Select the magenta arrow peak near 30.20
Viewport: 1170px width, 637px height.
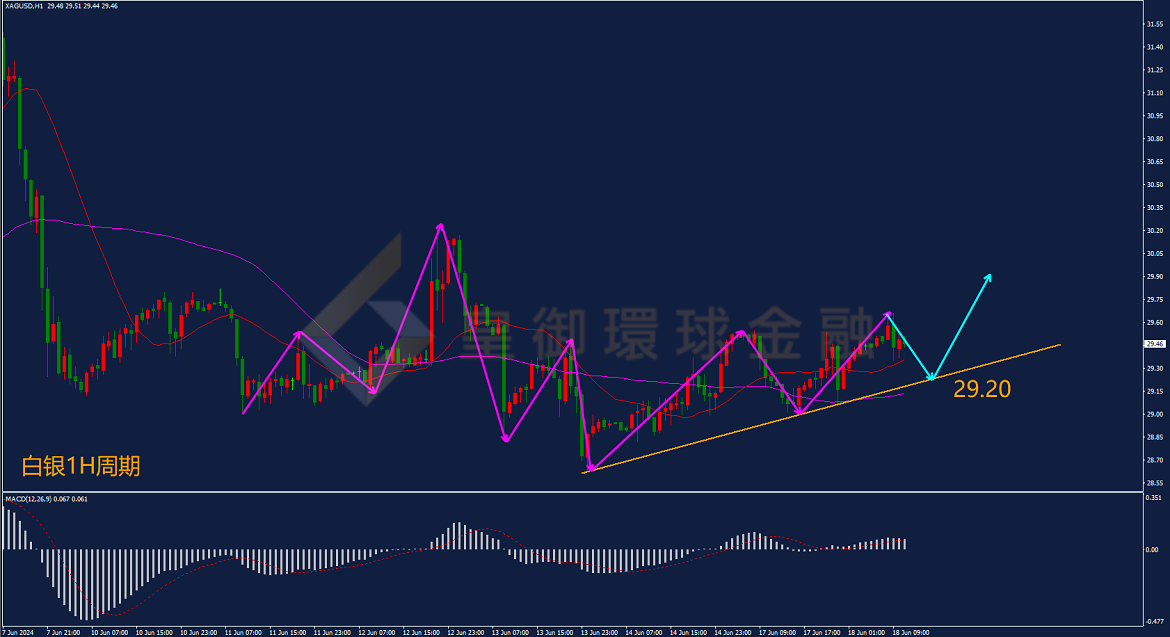(441, 225)
